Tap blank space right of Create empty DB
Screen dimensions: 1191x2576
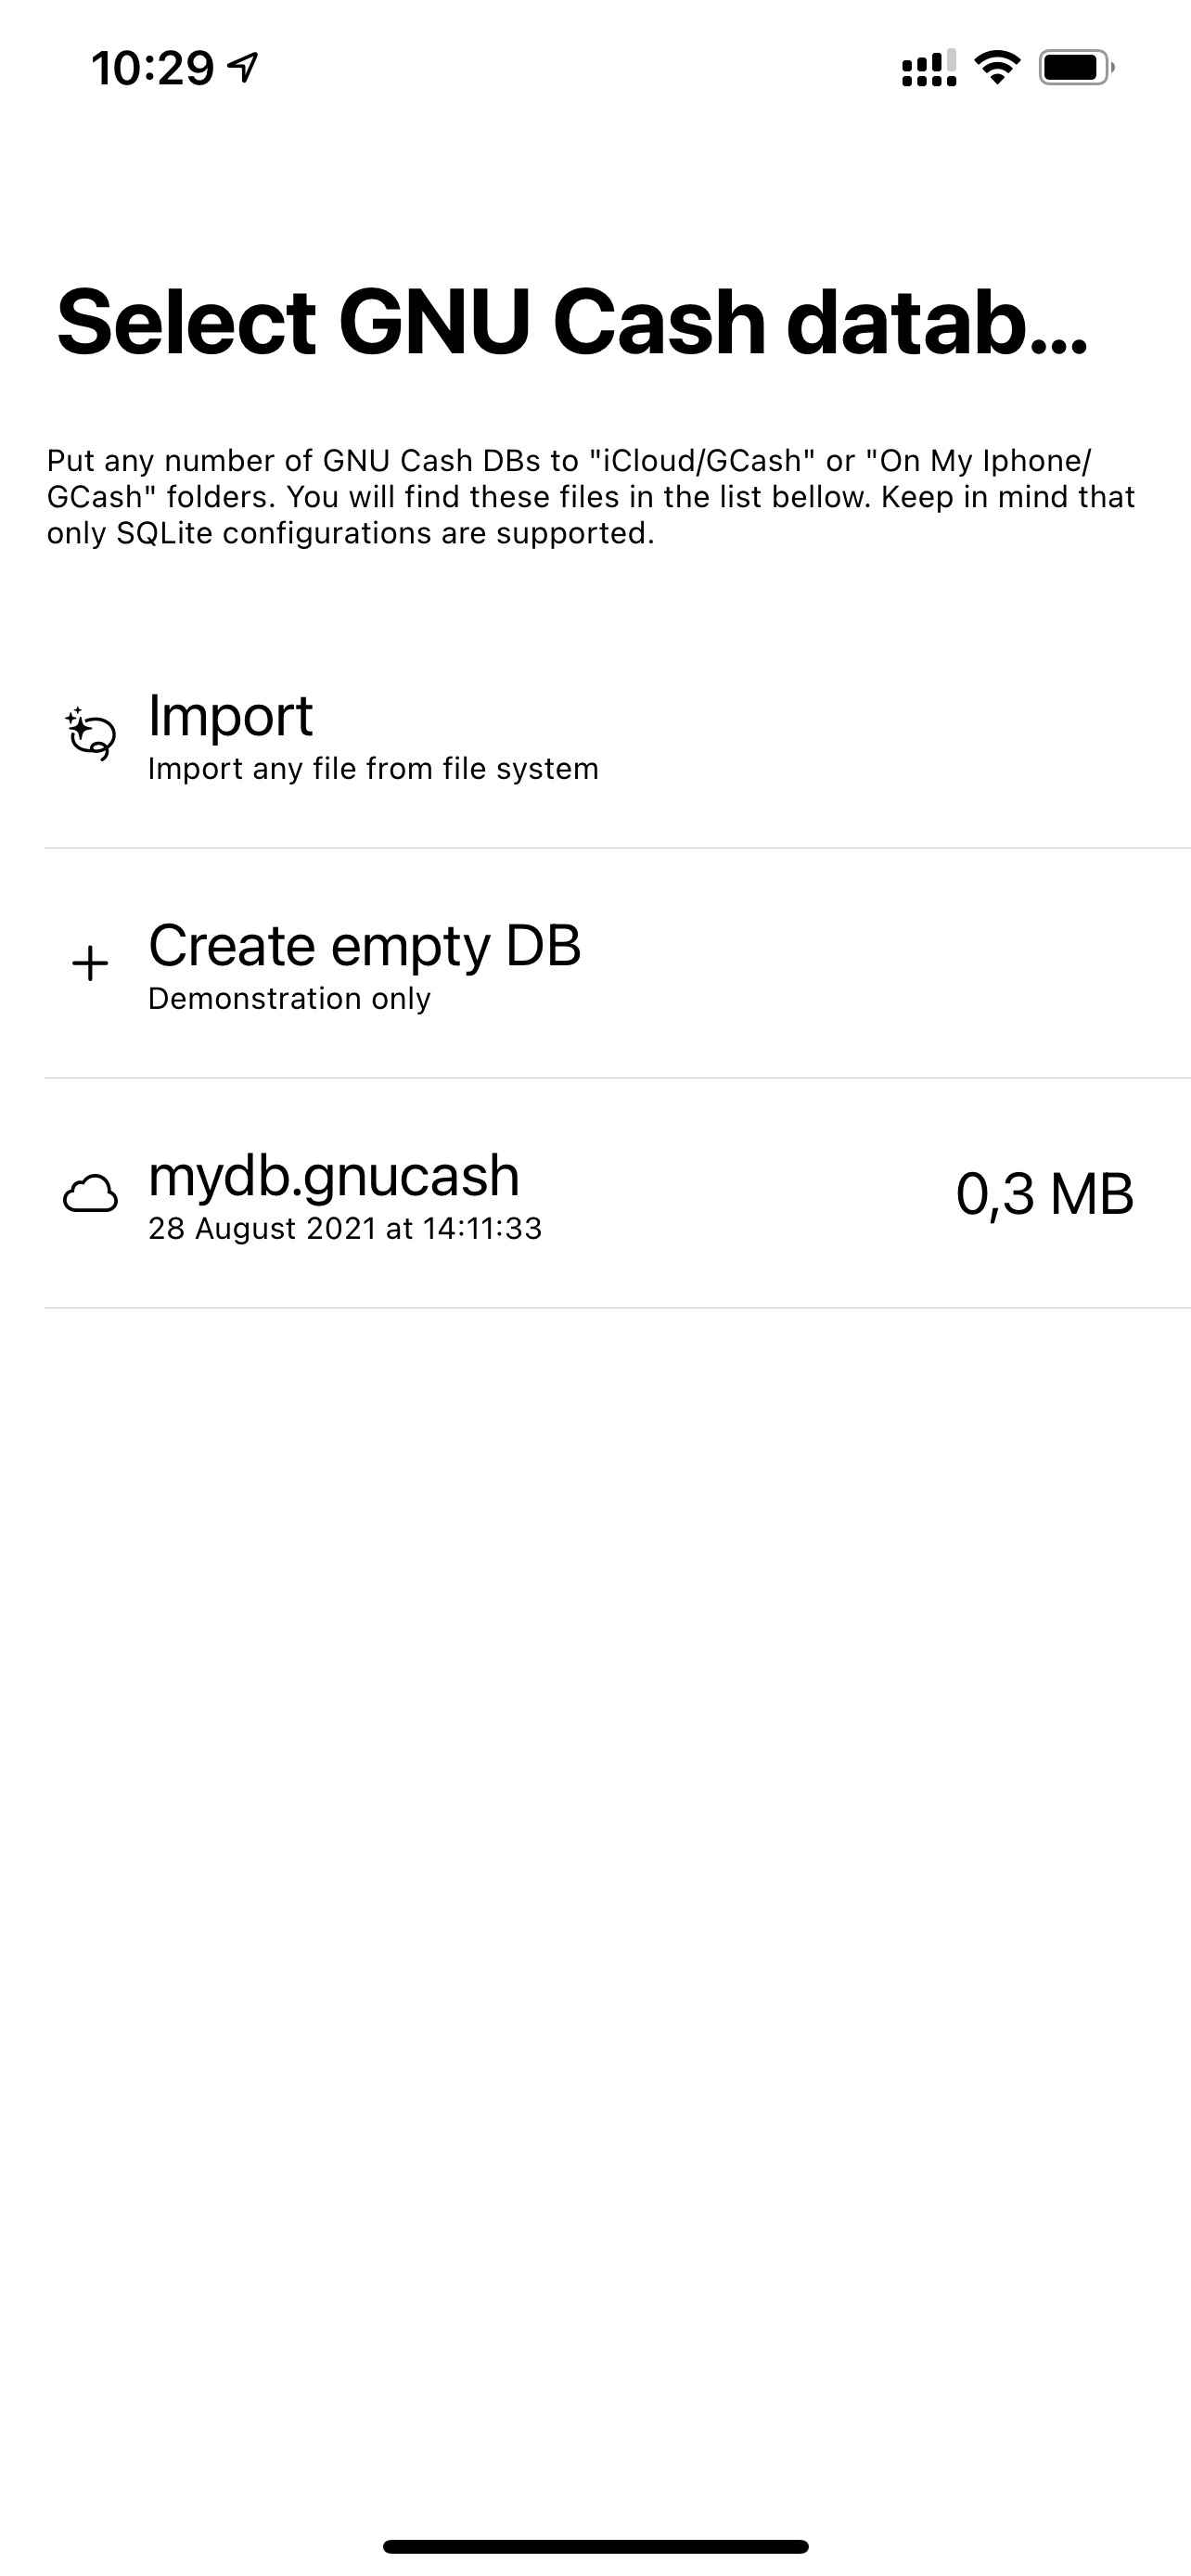click(x=880, y=964)
